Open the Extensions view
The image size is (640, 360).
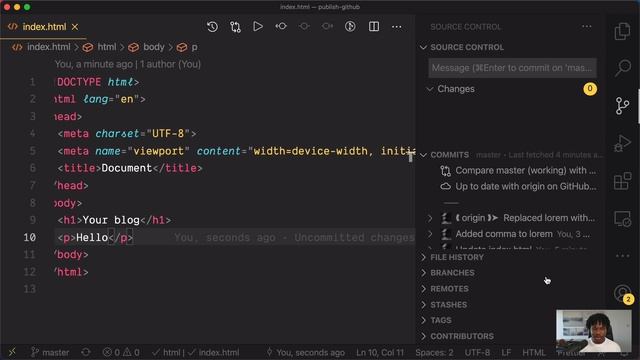622,181
